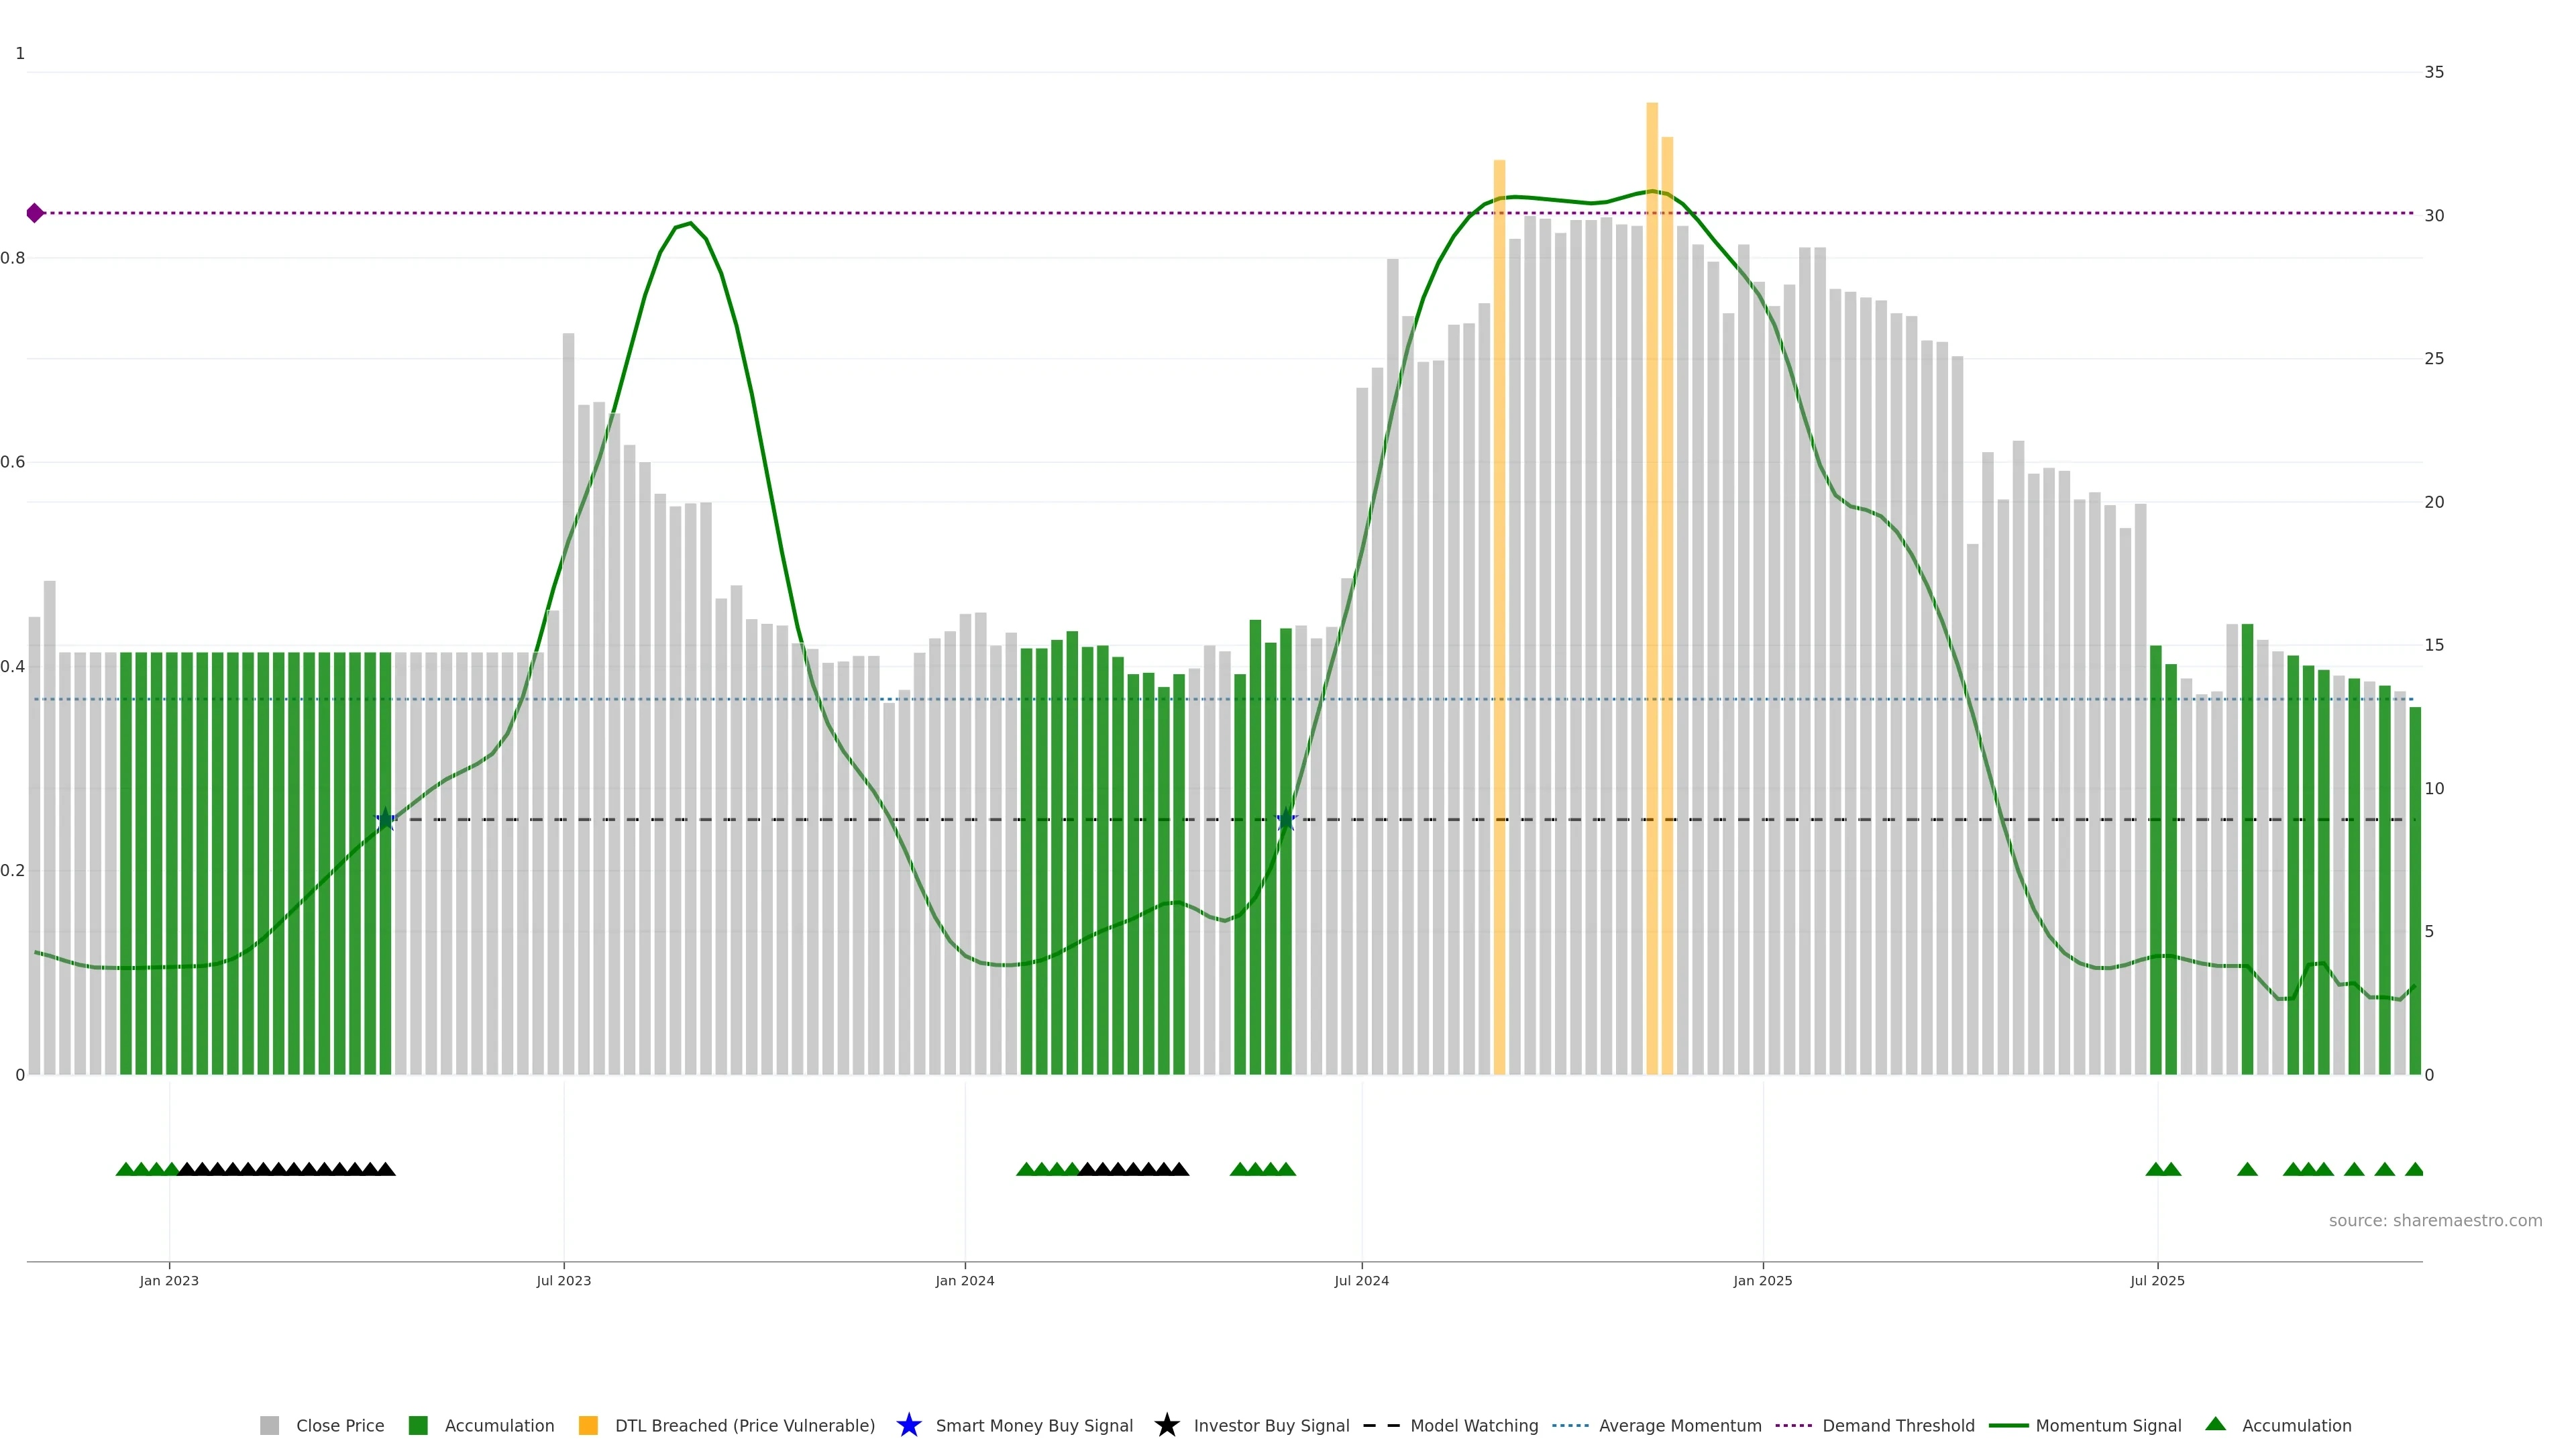Click the right-axis value 35 label
The width and height of the screenshot is (2576, 1449).
coord(2434,72)
